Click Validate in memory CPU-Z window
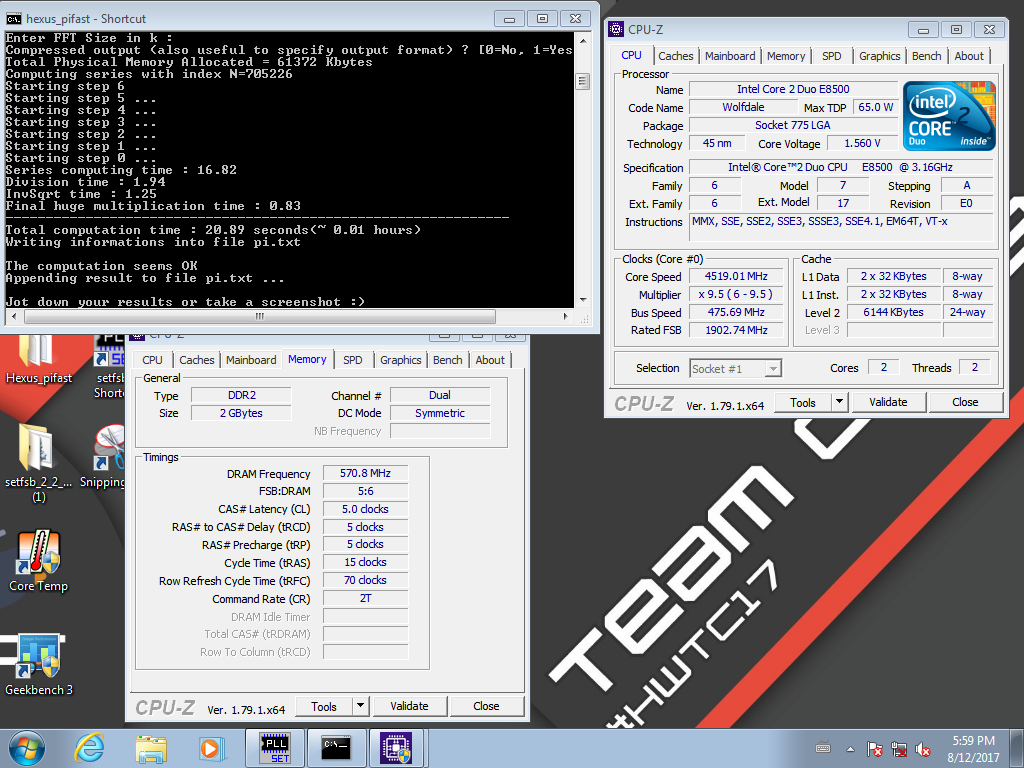 (x=409, y=706)
